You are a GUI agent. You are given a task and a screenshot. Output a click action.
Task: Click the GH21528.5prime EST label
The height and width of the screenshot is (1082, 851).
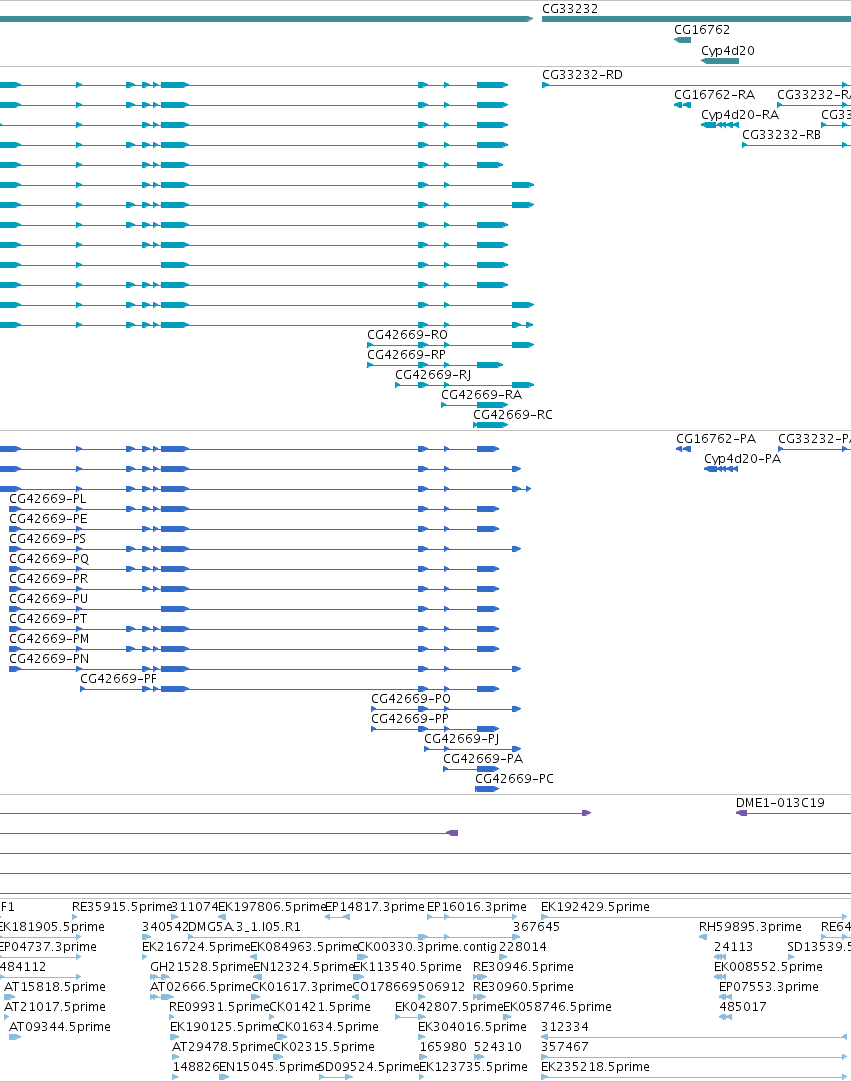coord(202,967)
